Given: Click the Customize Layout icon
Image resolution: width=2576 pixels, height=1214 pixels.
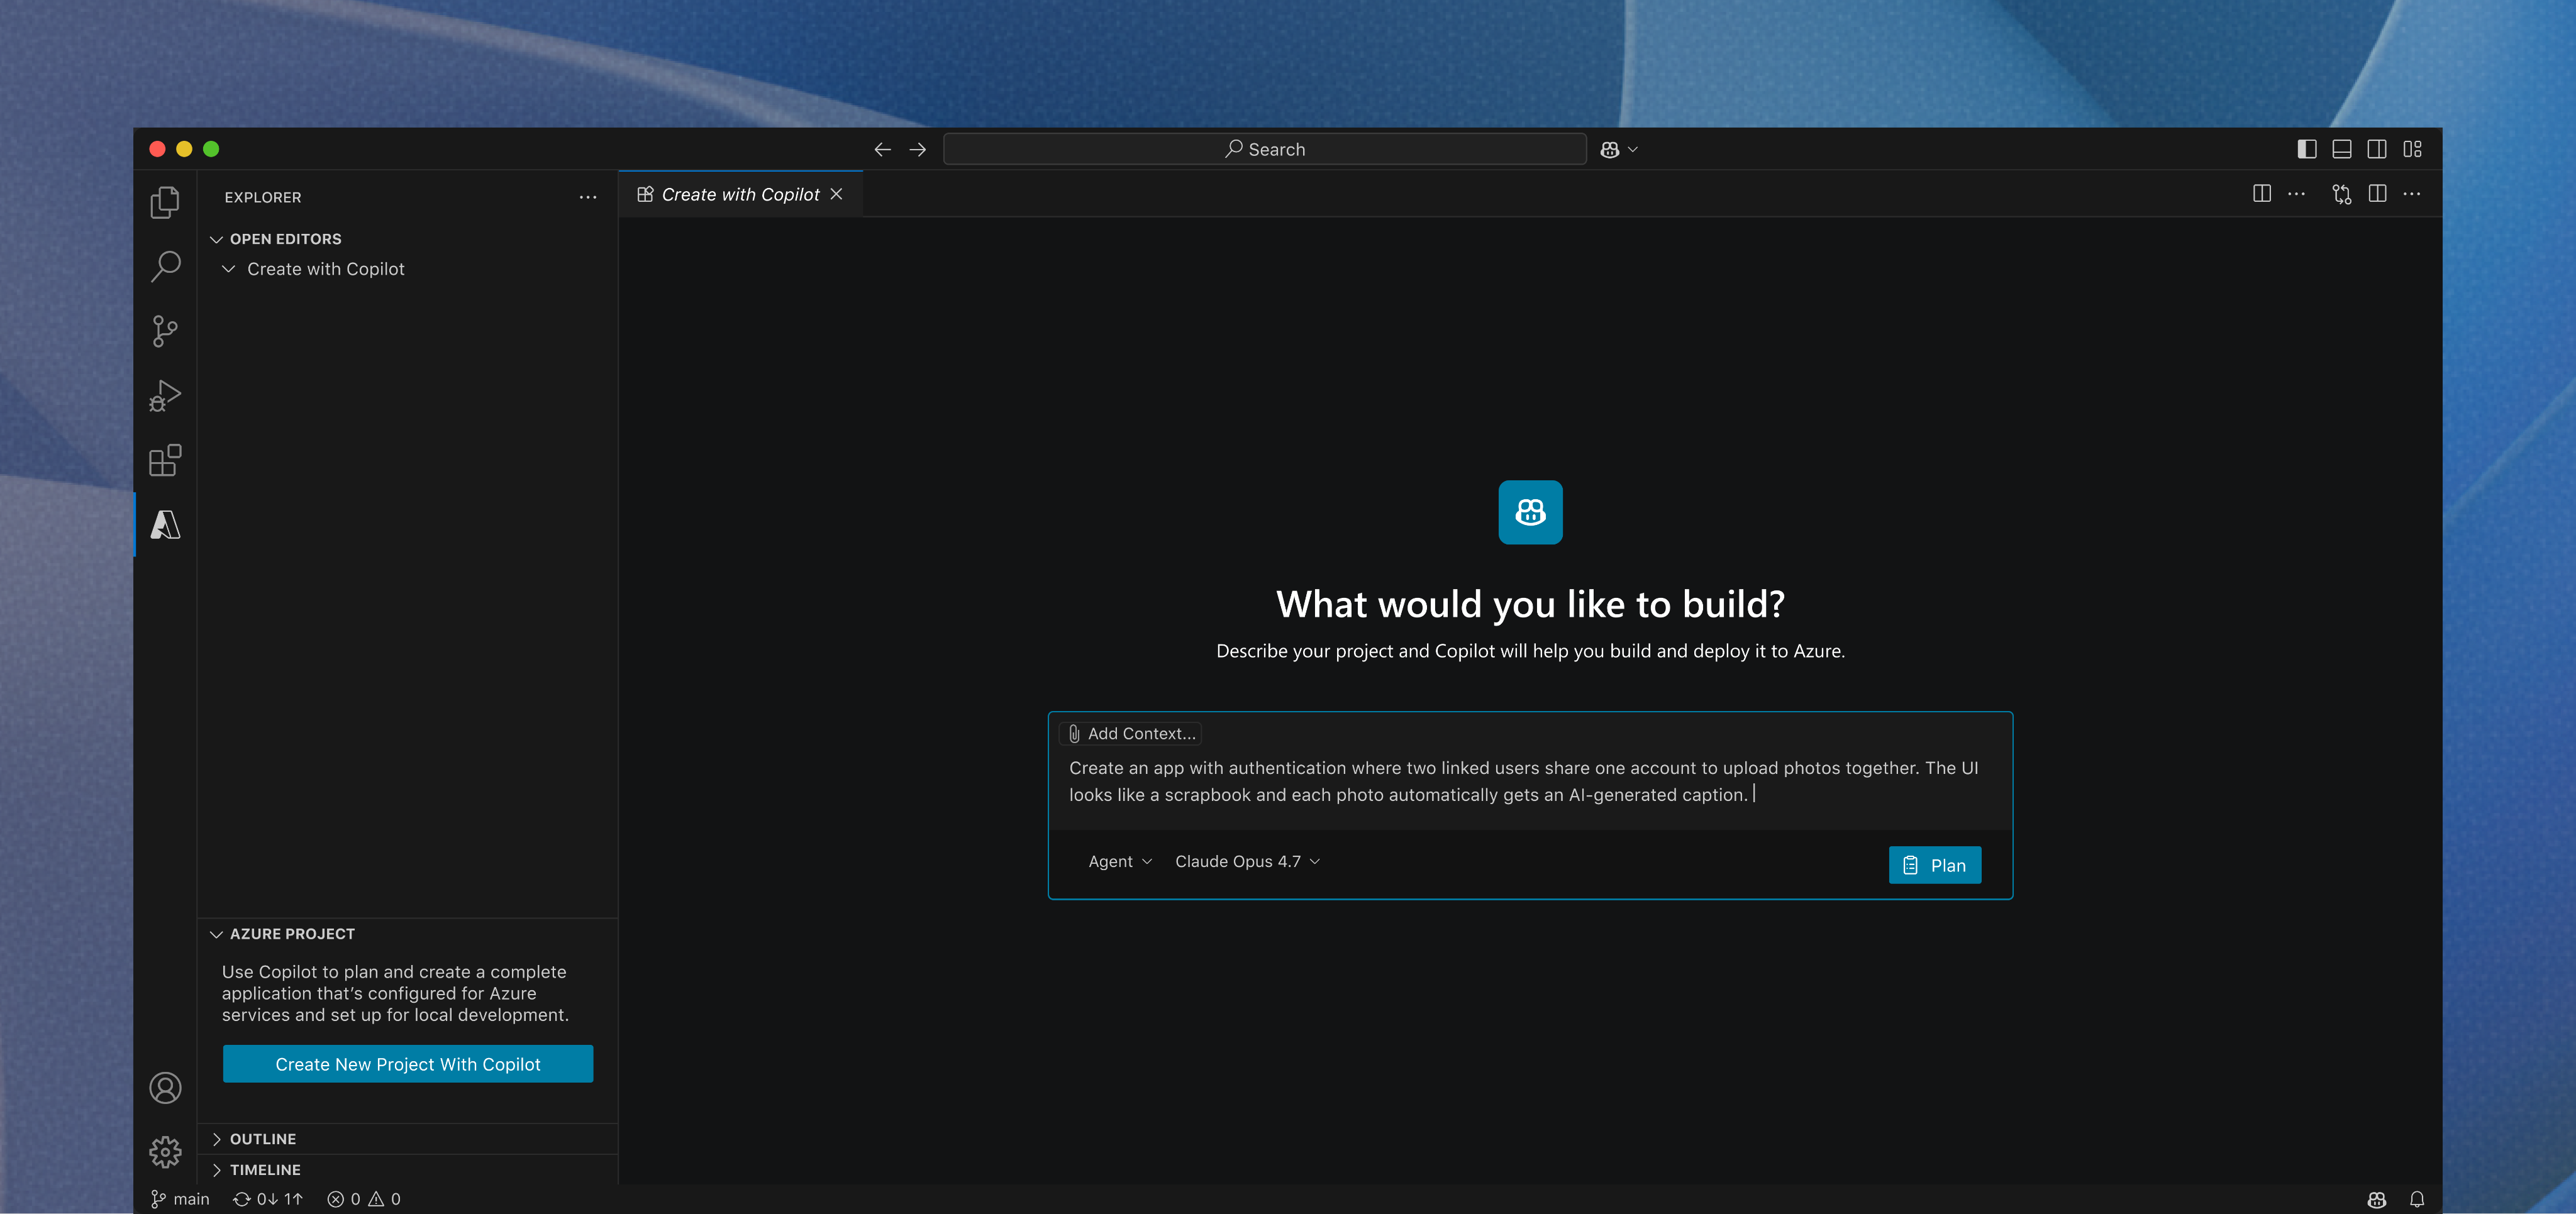Looking at the screenshot, I should point(2413,150).
